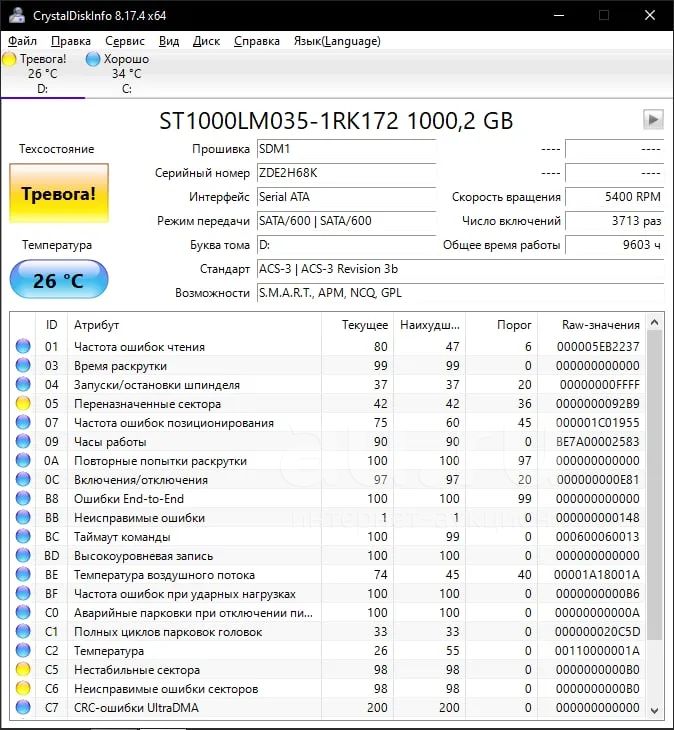Click the Текущее column header
The width and height of the screenshot is (674, 730).
357,324
